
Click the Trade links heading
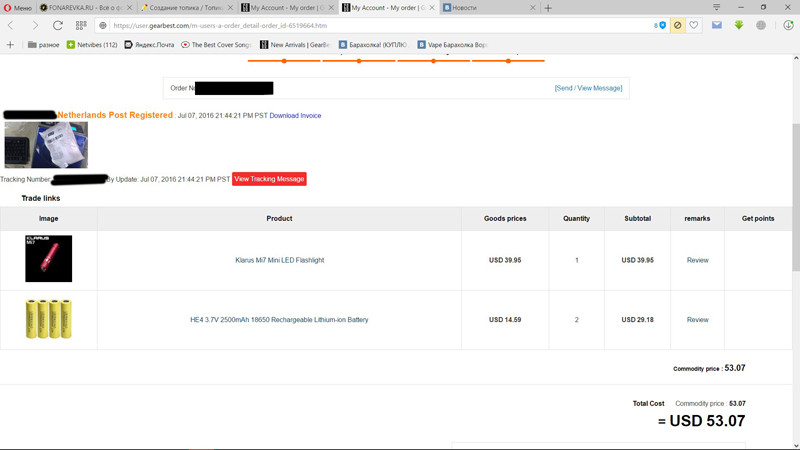tap(41, 198)
